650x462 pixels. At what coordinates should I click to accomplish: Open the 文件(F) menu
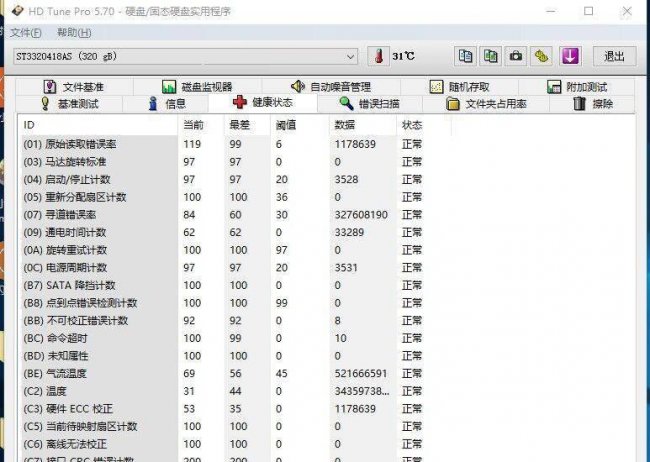click(x=26, y=32)
